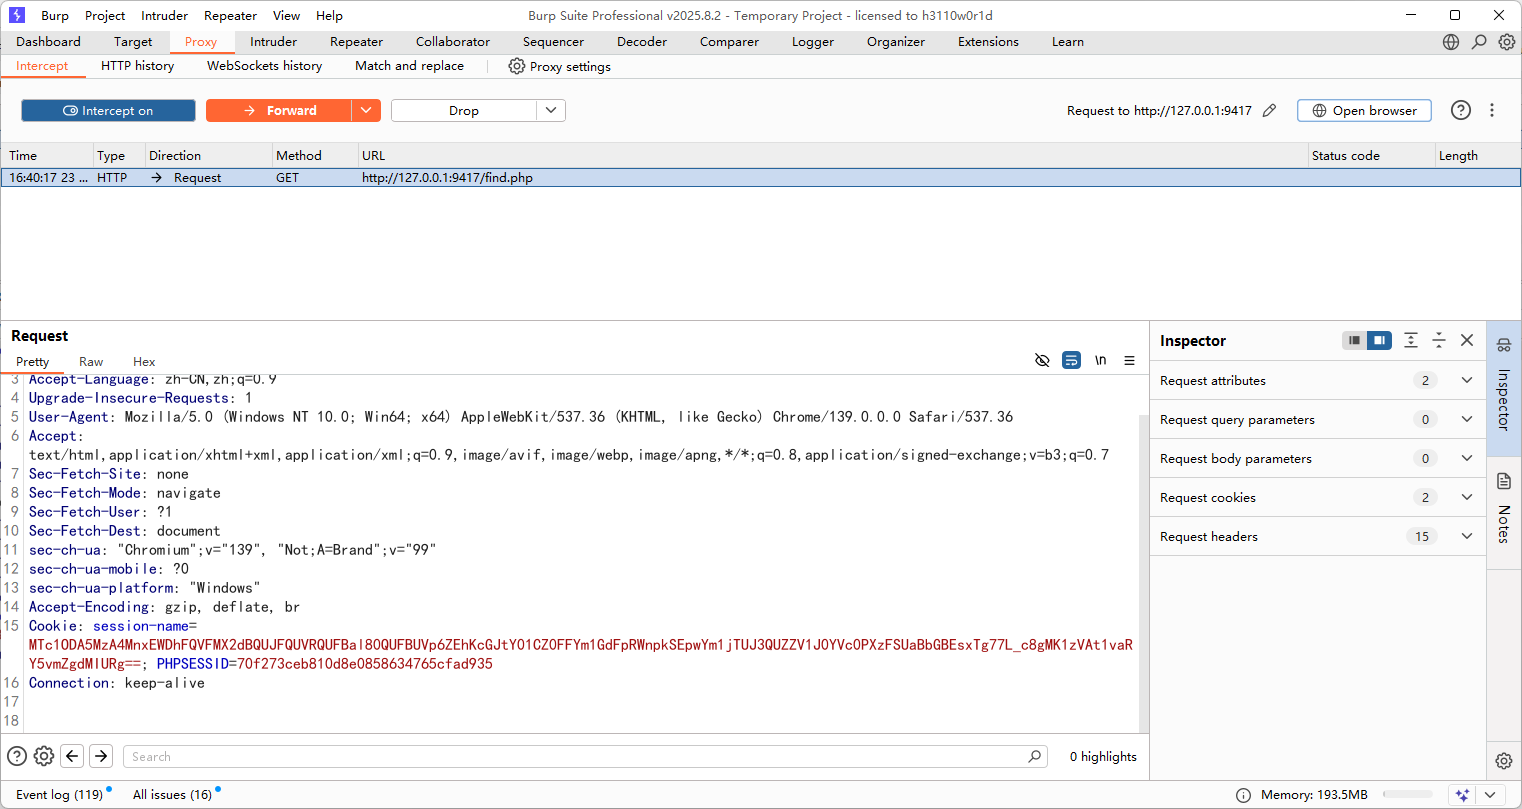Open the Forward button dropdown arrow
The image size is (1522, 809).
[x=366, y=111]
